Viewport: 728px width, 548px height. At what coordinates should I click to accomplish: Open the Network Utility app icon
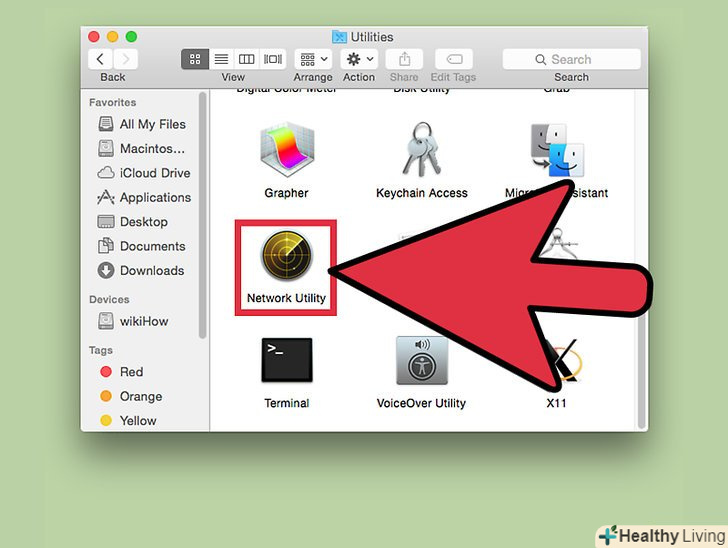click(x=286, y=256)
